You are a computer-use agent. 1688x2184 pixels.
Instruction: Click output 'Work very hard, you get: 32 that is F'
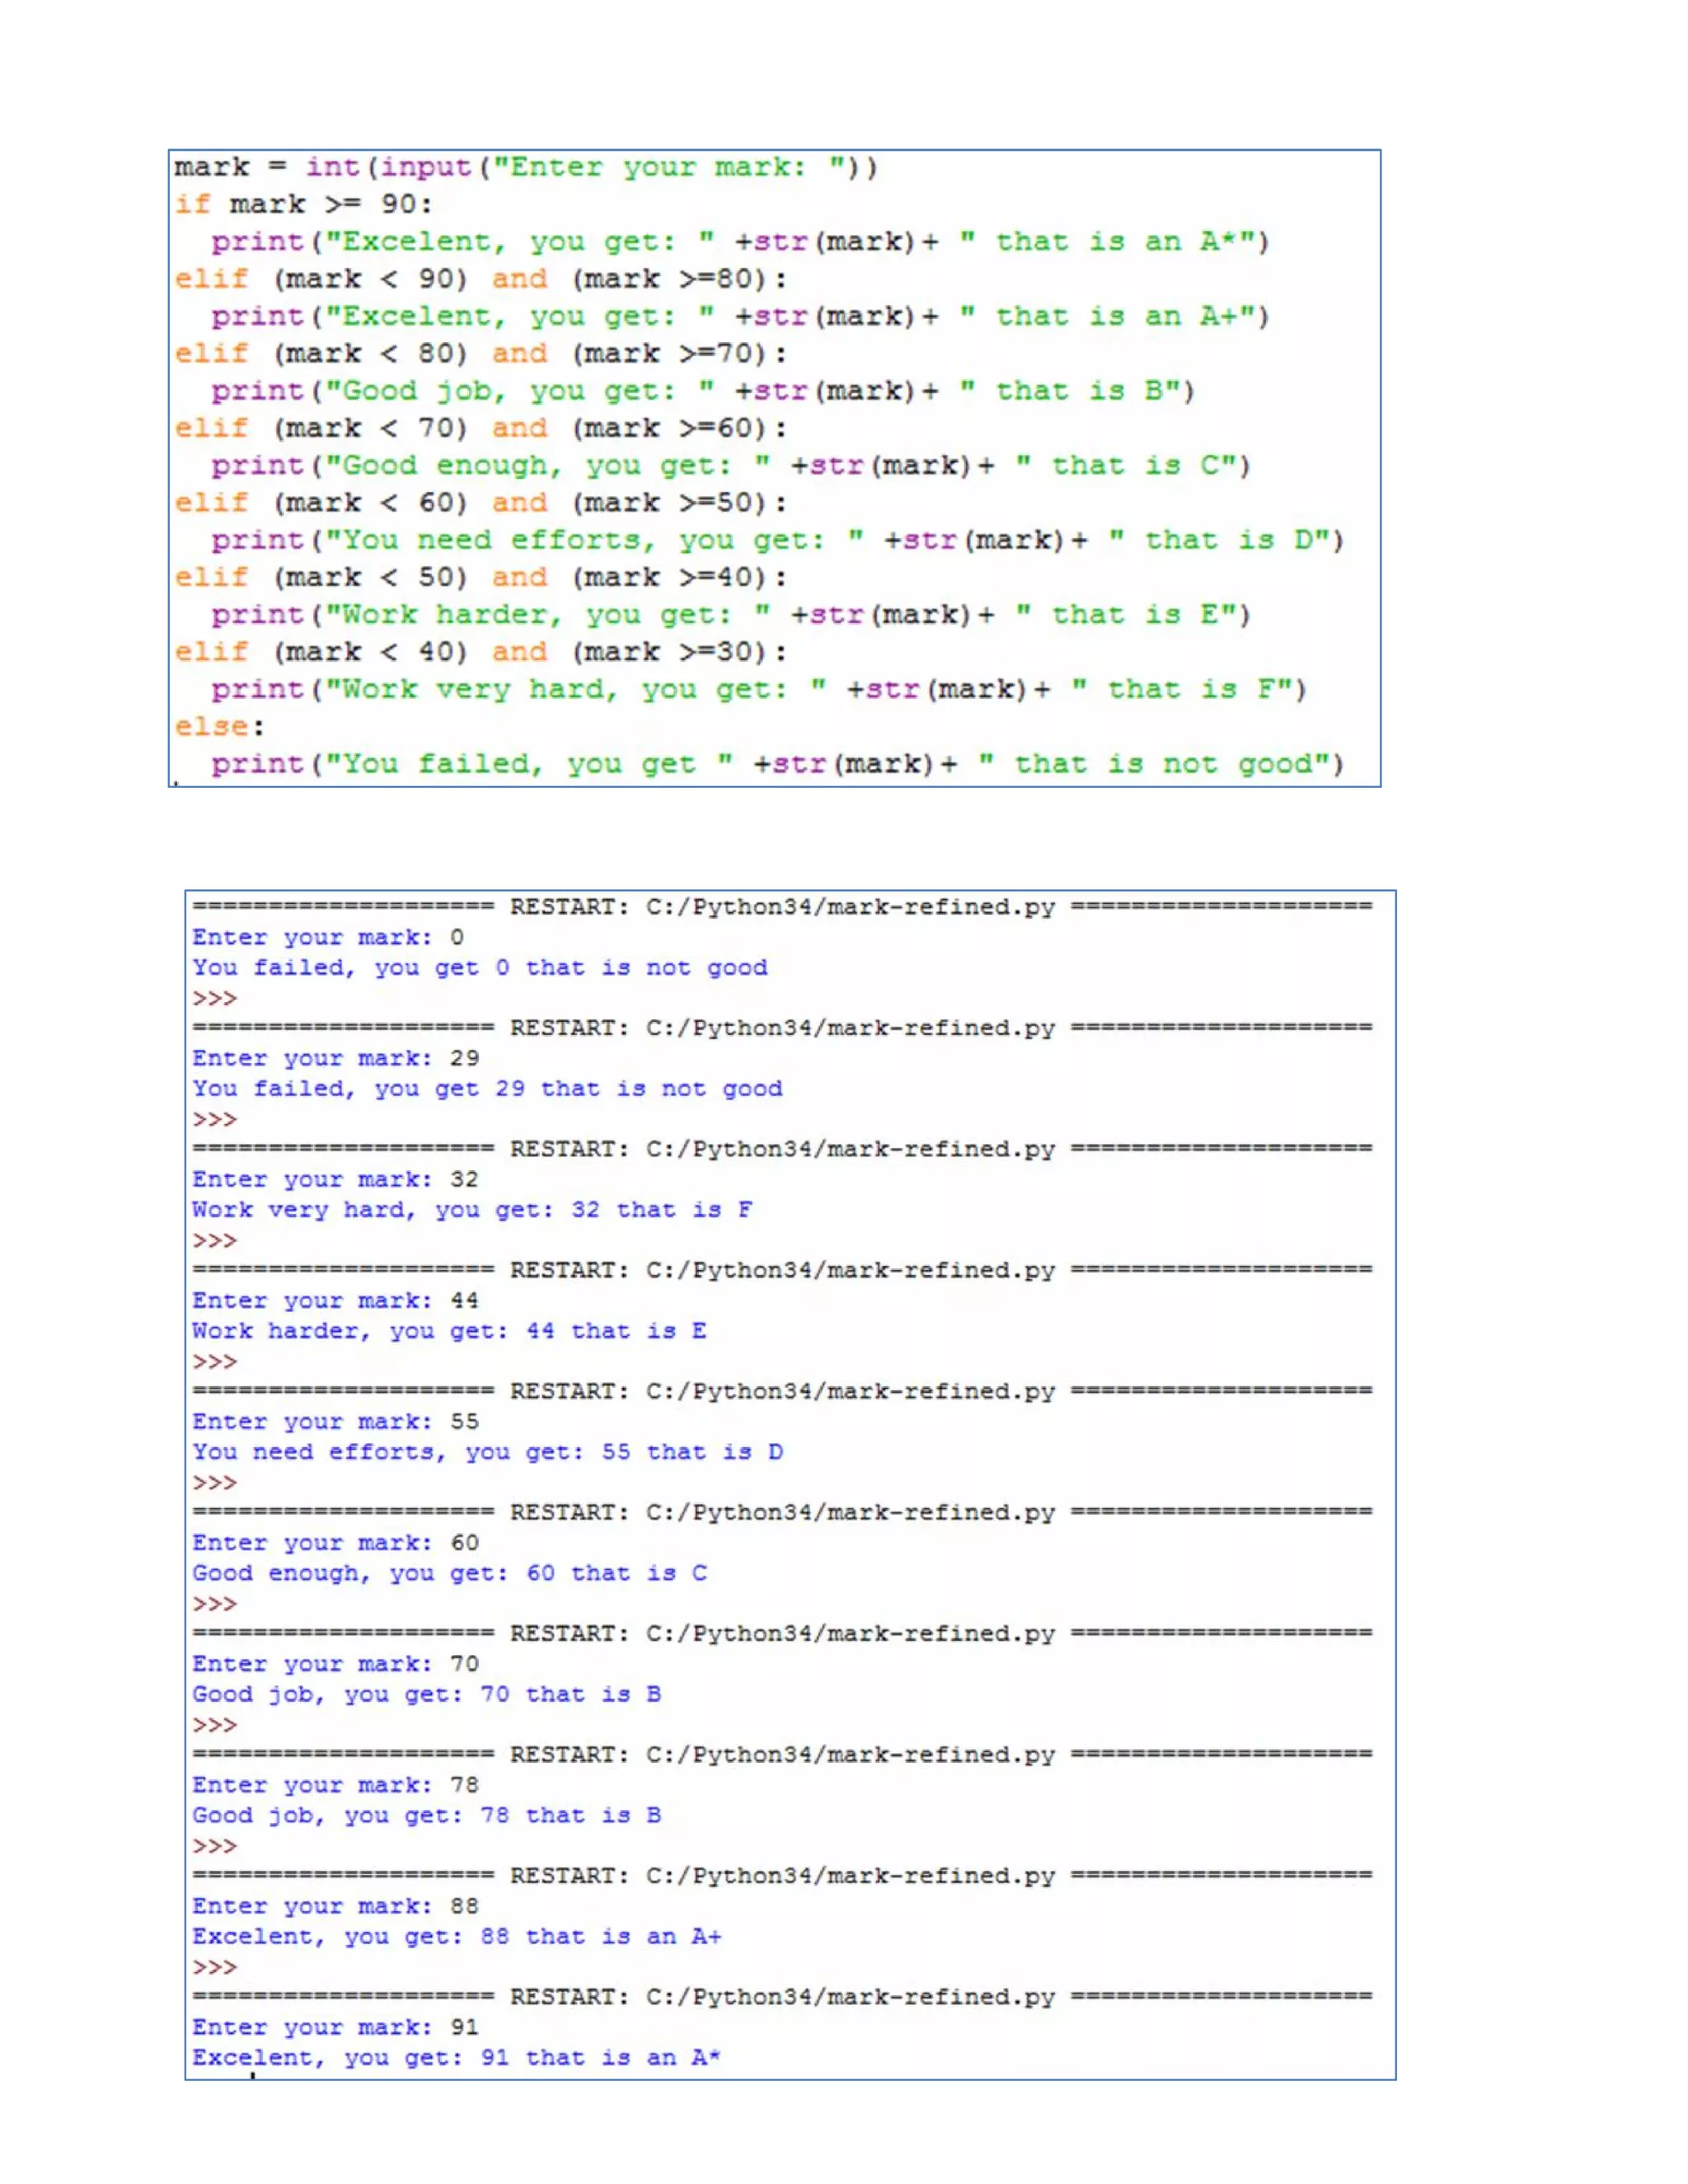(473, 1210)
